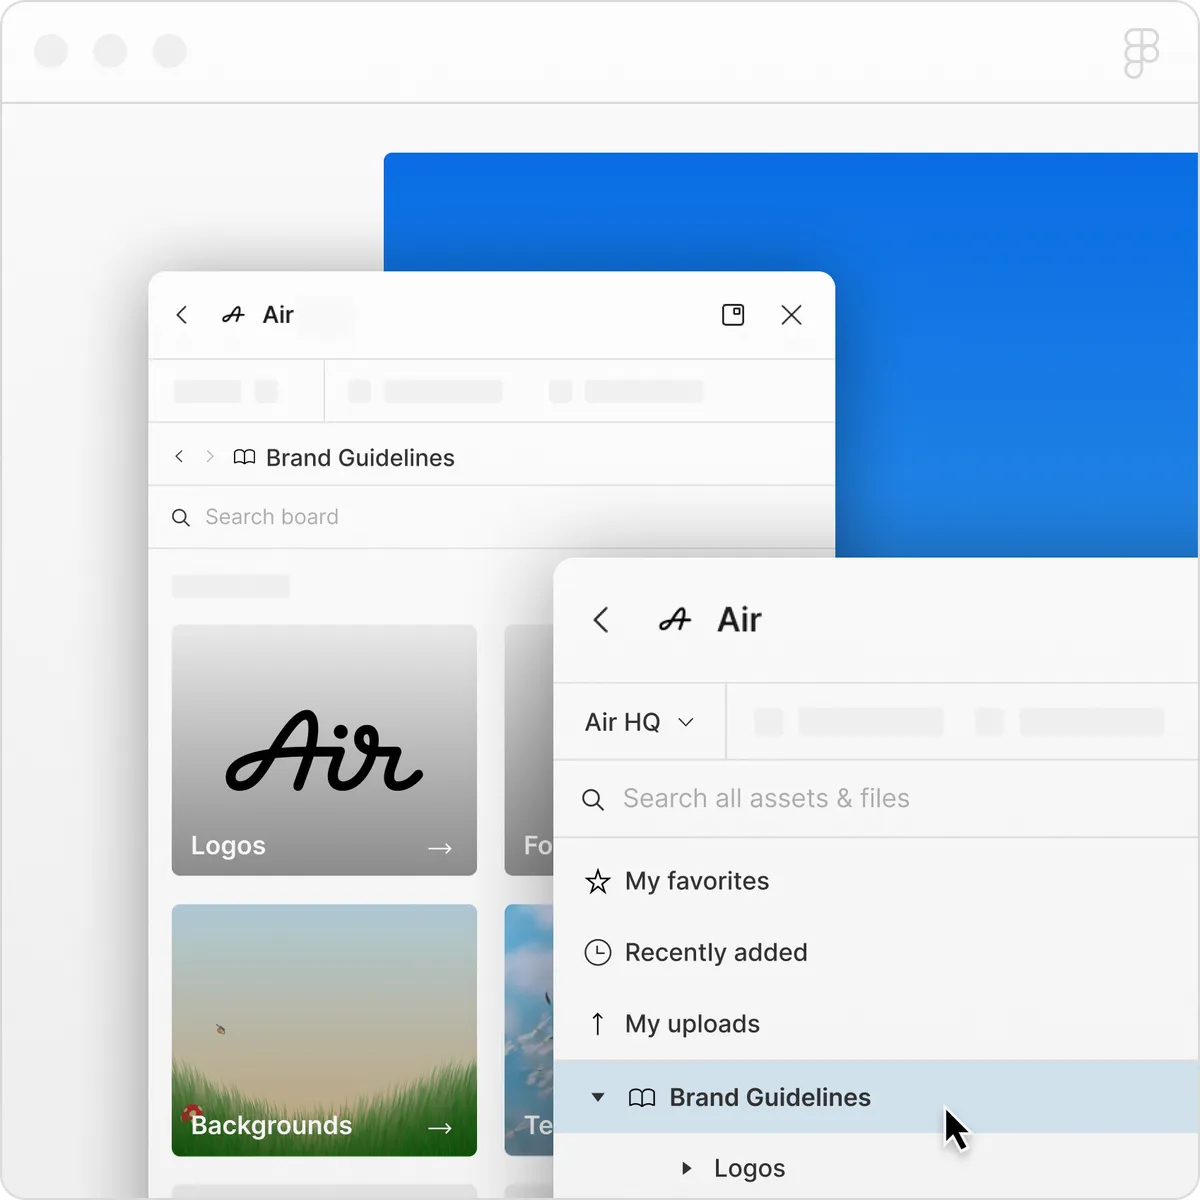Select the Logos item in the tree
The width and height of the screenshot is (1200, 1200).
749,1168
